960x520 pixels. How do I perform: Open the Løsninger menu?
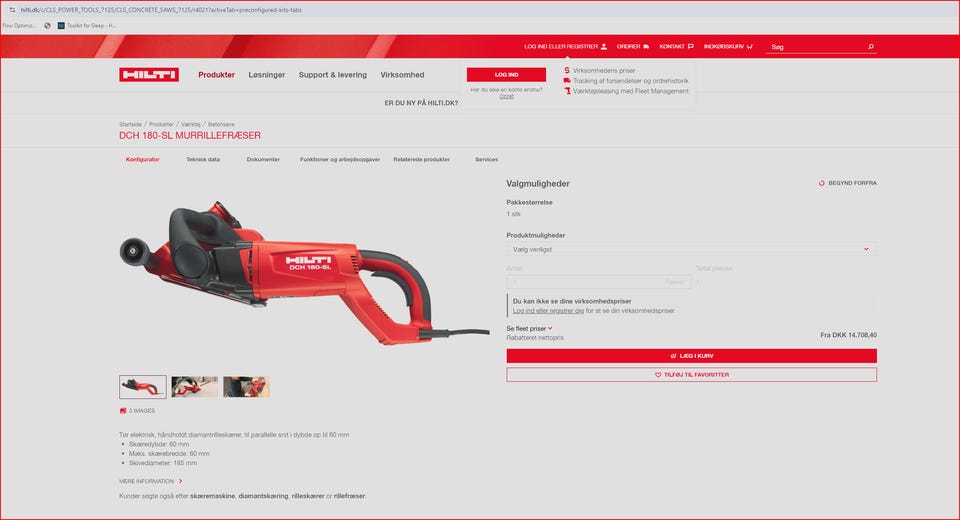267,75
